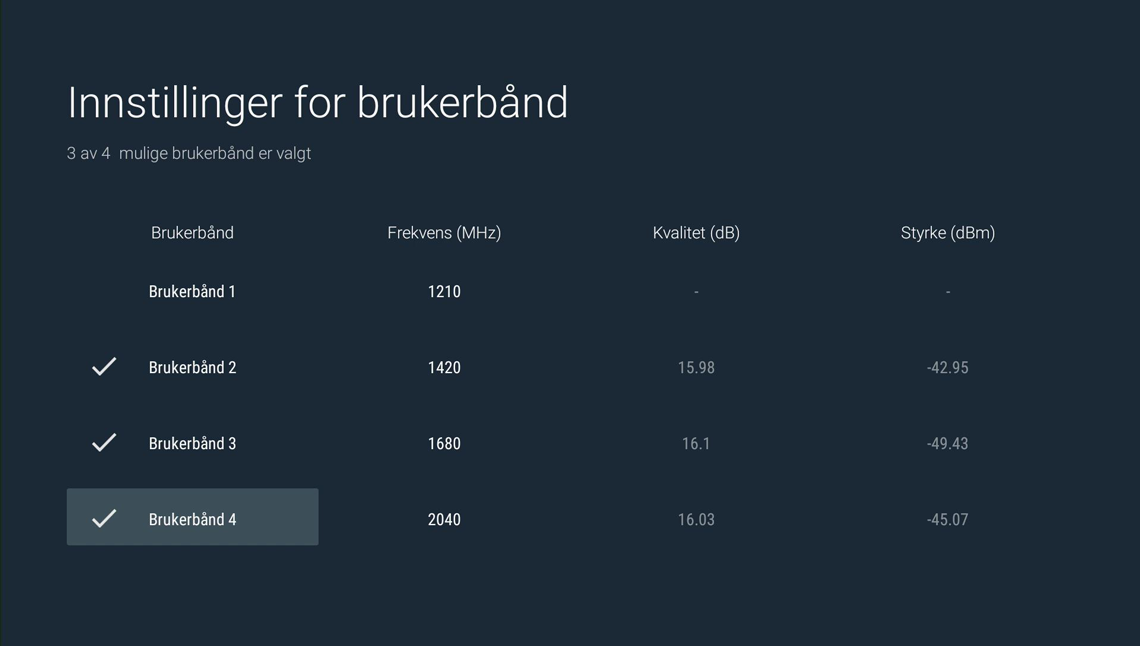Click frequency value 1420 for Brukerbånd 2

click(444, 367)
